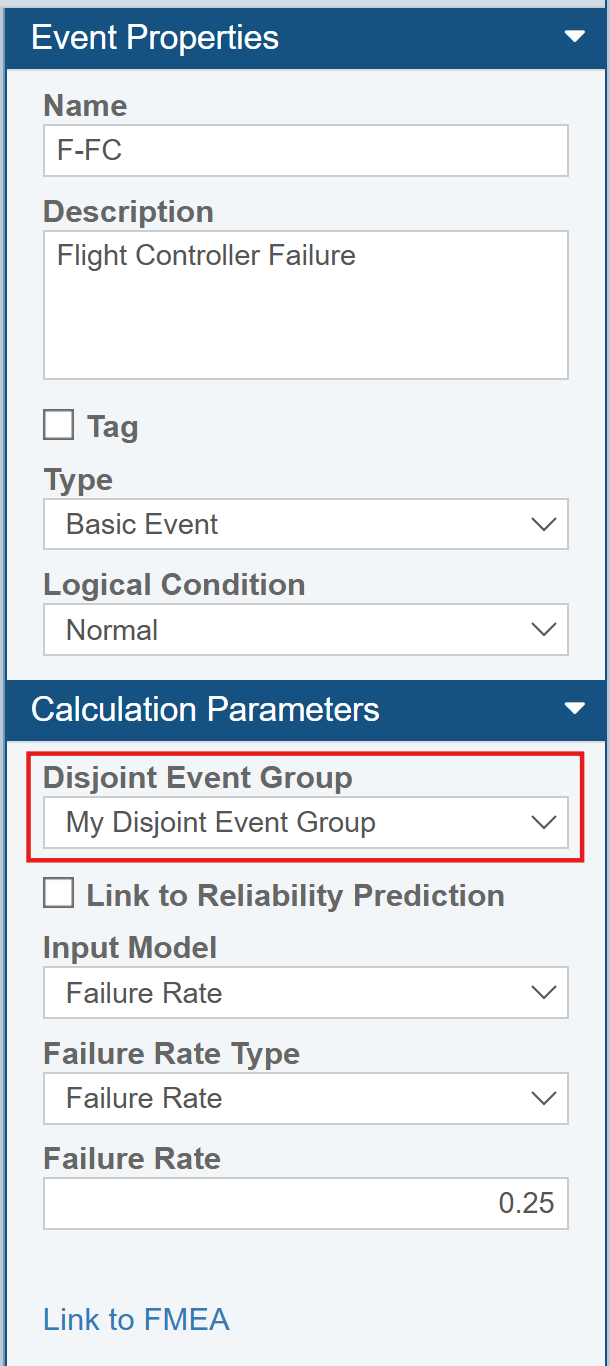Open the Disjoint Event Group dropdown
Screen dimensions: 610x1366
[x=305, y=823]
